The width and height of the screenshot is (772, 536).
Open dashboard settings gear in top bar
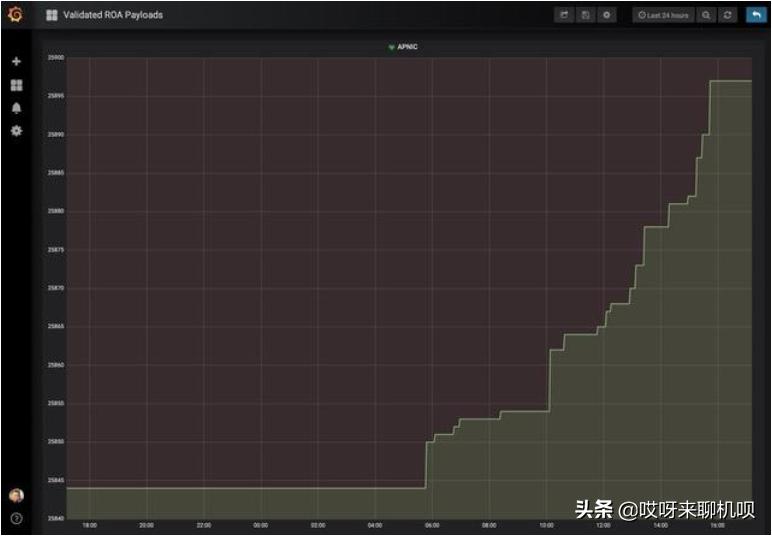pyautogui.click(x=607, y=15)
